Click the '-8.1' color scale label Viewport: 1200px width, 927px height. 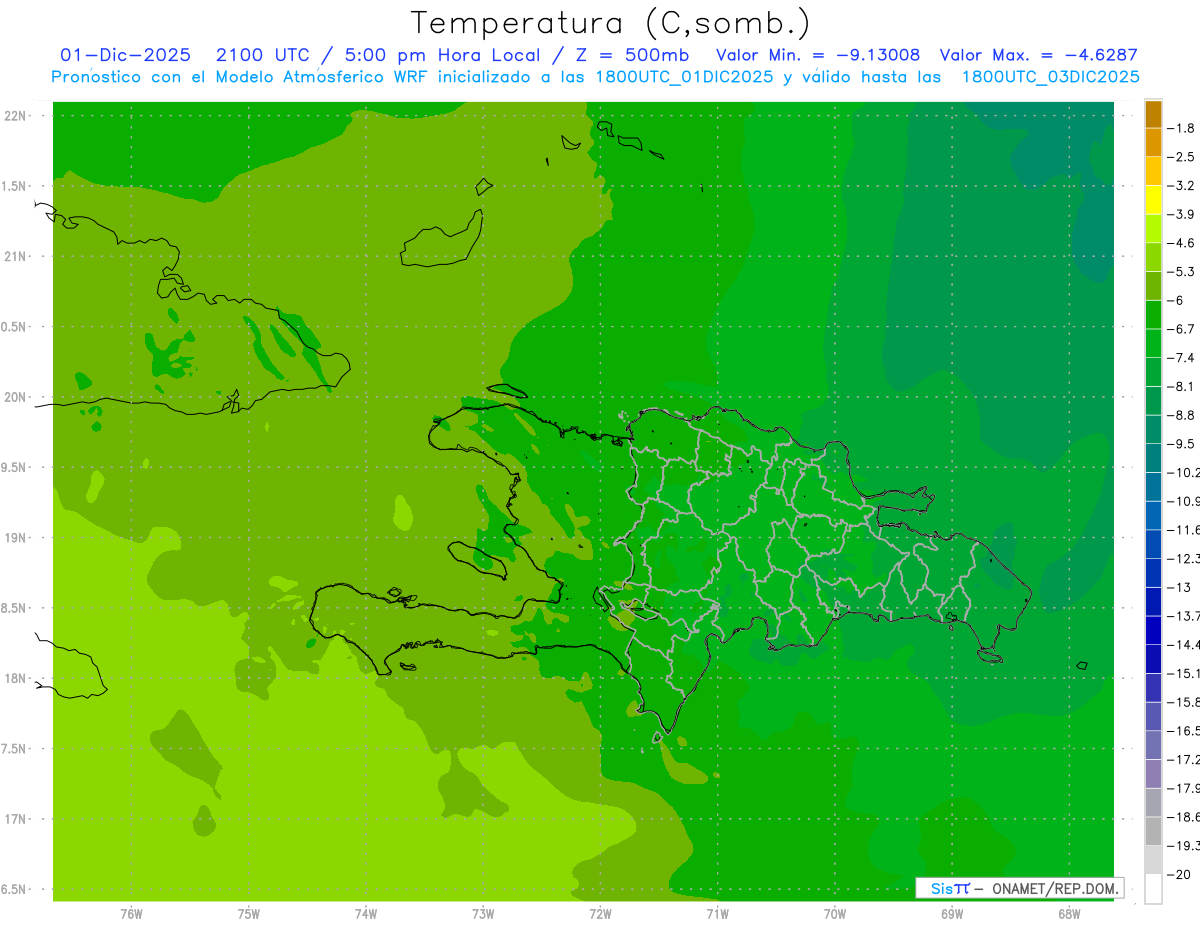1181,386
